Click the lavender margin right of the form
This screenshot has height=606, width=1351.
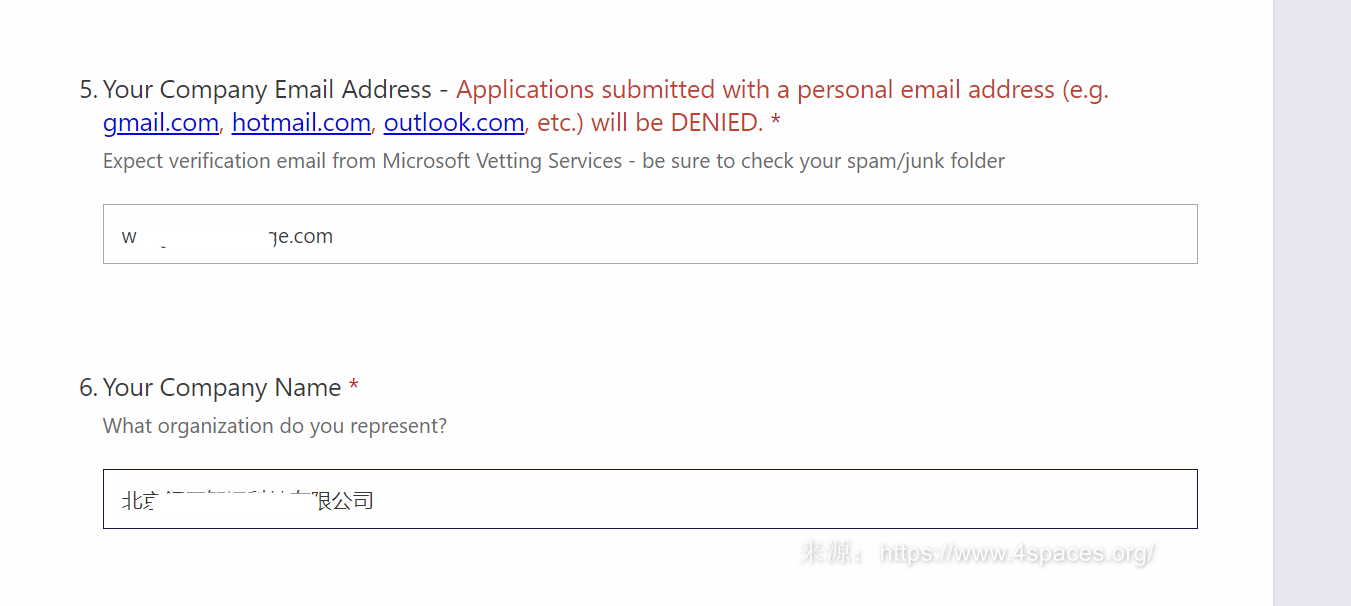[x=1311, y=300]
